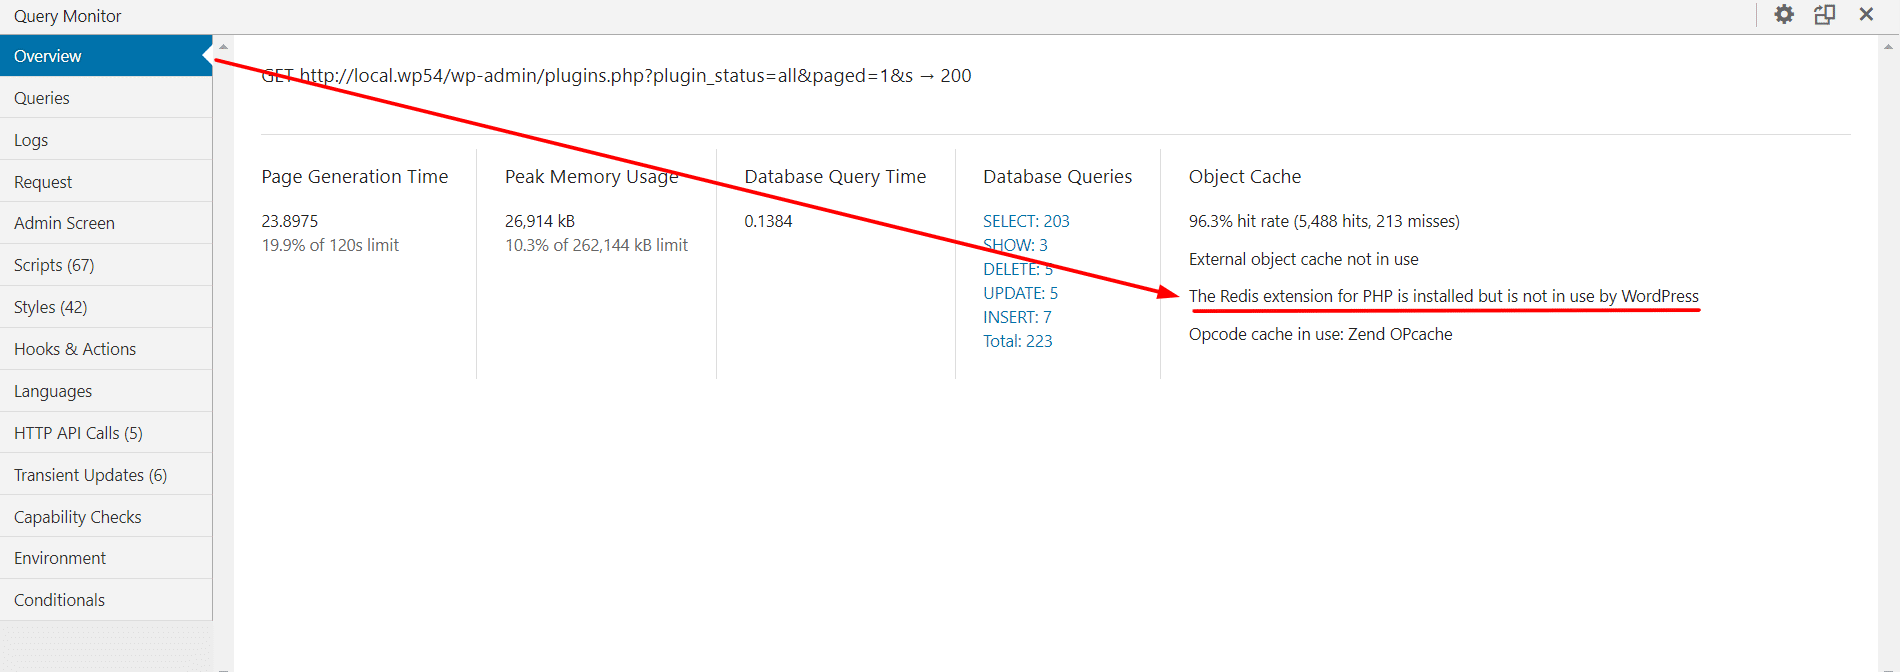The width and height of the screenshot is (1900, 672).
Task: Click the 96.3% hit rate text
Action: [x=1324, y=221]
